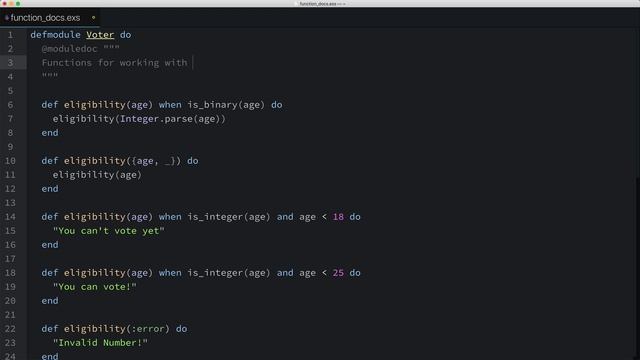Image resolution: width=640 pixels, height=360 pixels.
Task: Click line number 9 in the gutter
Action: tap(10, 147)
